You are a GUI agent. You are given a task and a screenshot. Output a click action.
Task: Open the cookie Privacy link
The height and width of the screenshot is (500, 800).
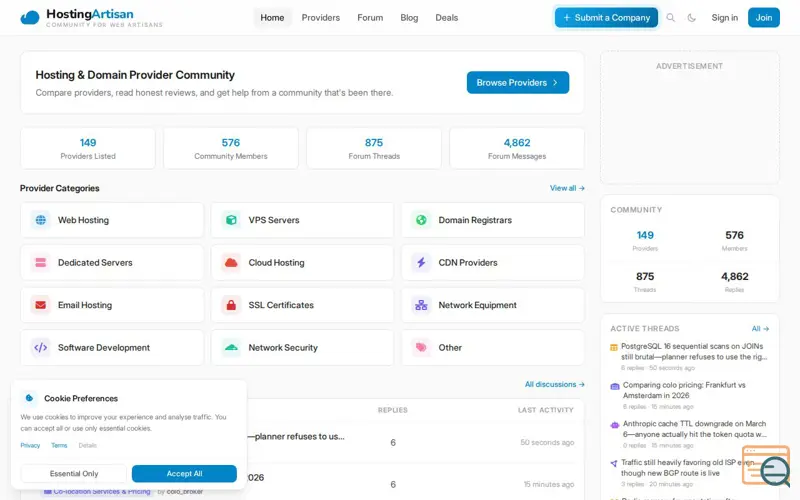30,445
